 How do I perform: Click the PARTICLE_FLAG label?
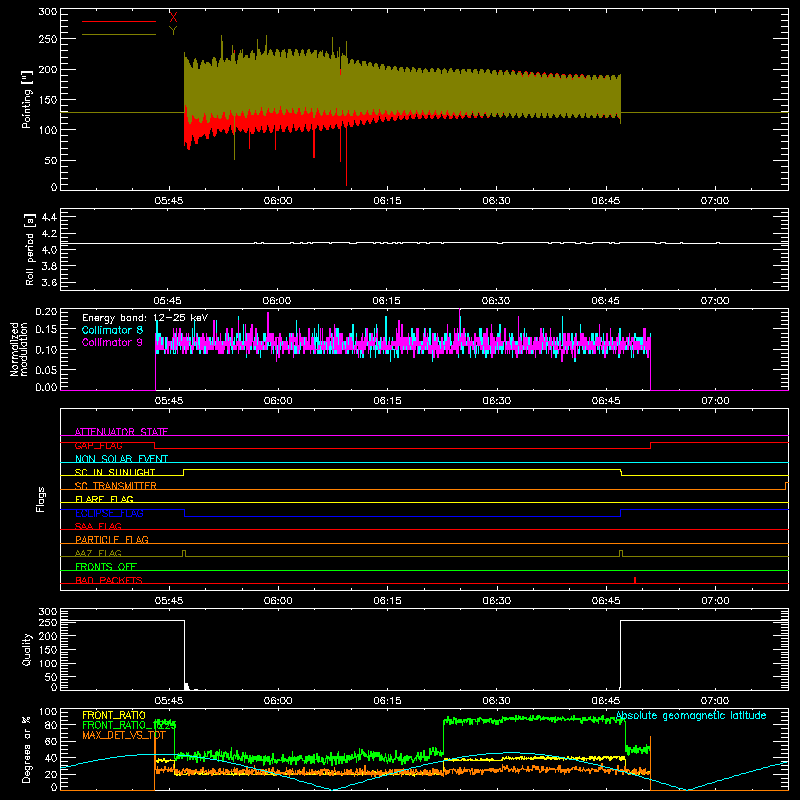click(112, 539)
